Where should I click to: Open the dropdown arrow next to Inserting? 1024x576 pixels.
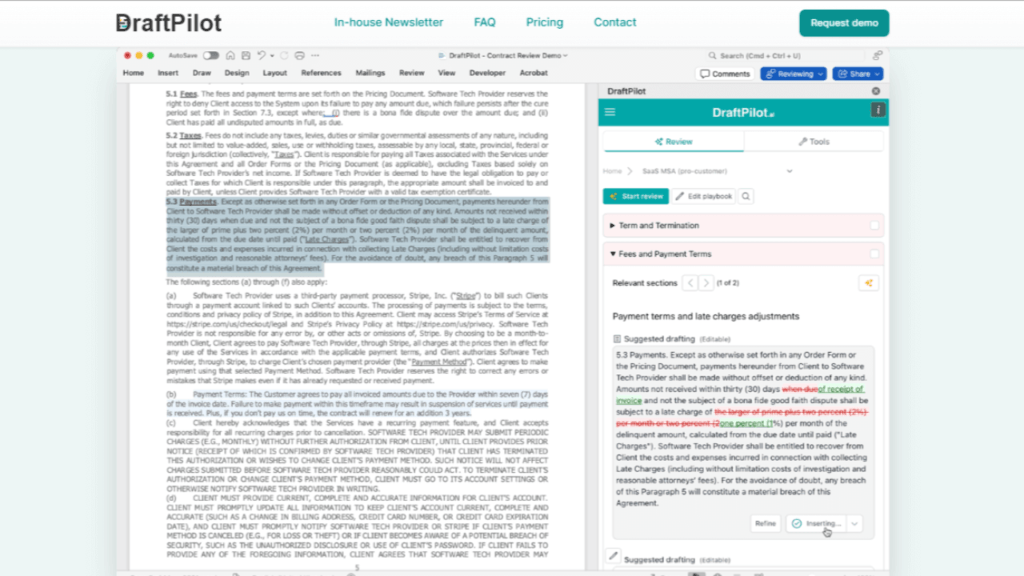point(855,524)
